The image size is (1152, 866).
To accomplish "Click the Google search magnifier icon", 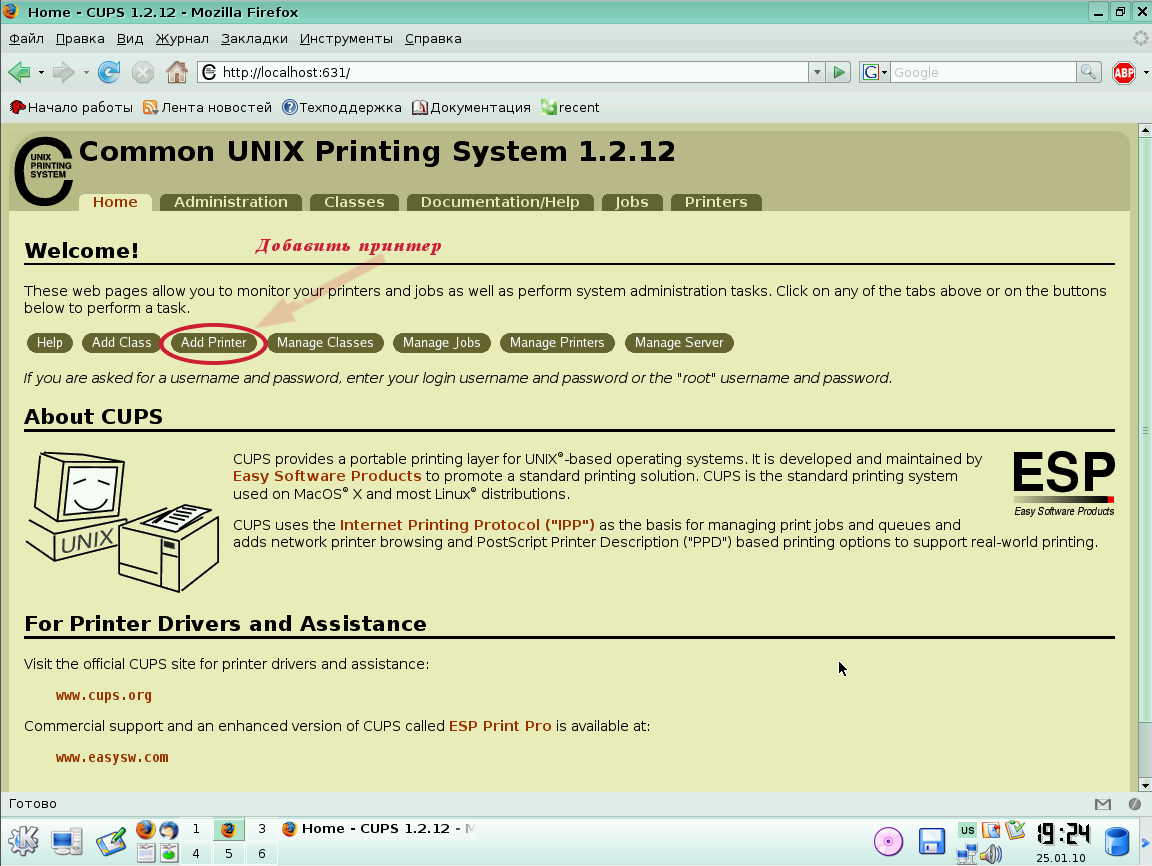I will (x=1088, y=72).
